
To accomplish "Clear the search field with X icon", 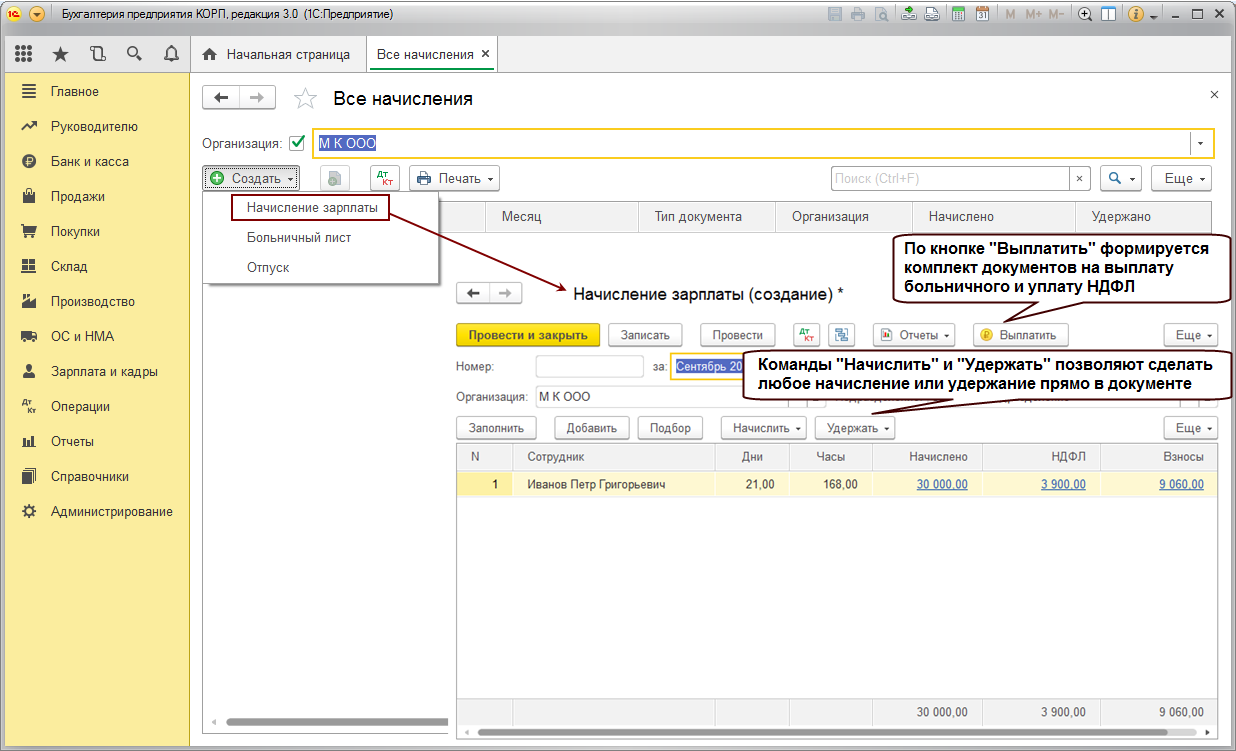I will click(1080, 178).
